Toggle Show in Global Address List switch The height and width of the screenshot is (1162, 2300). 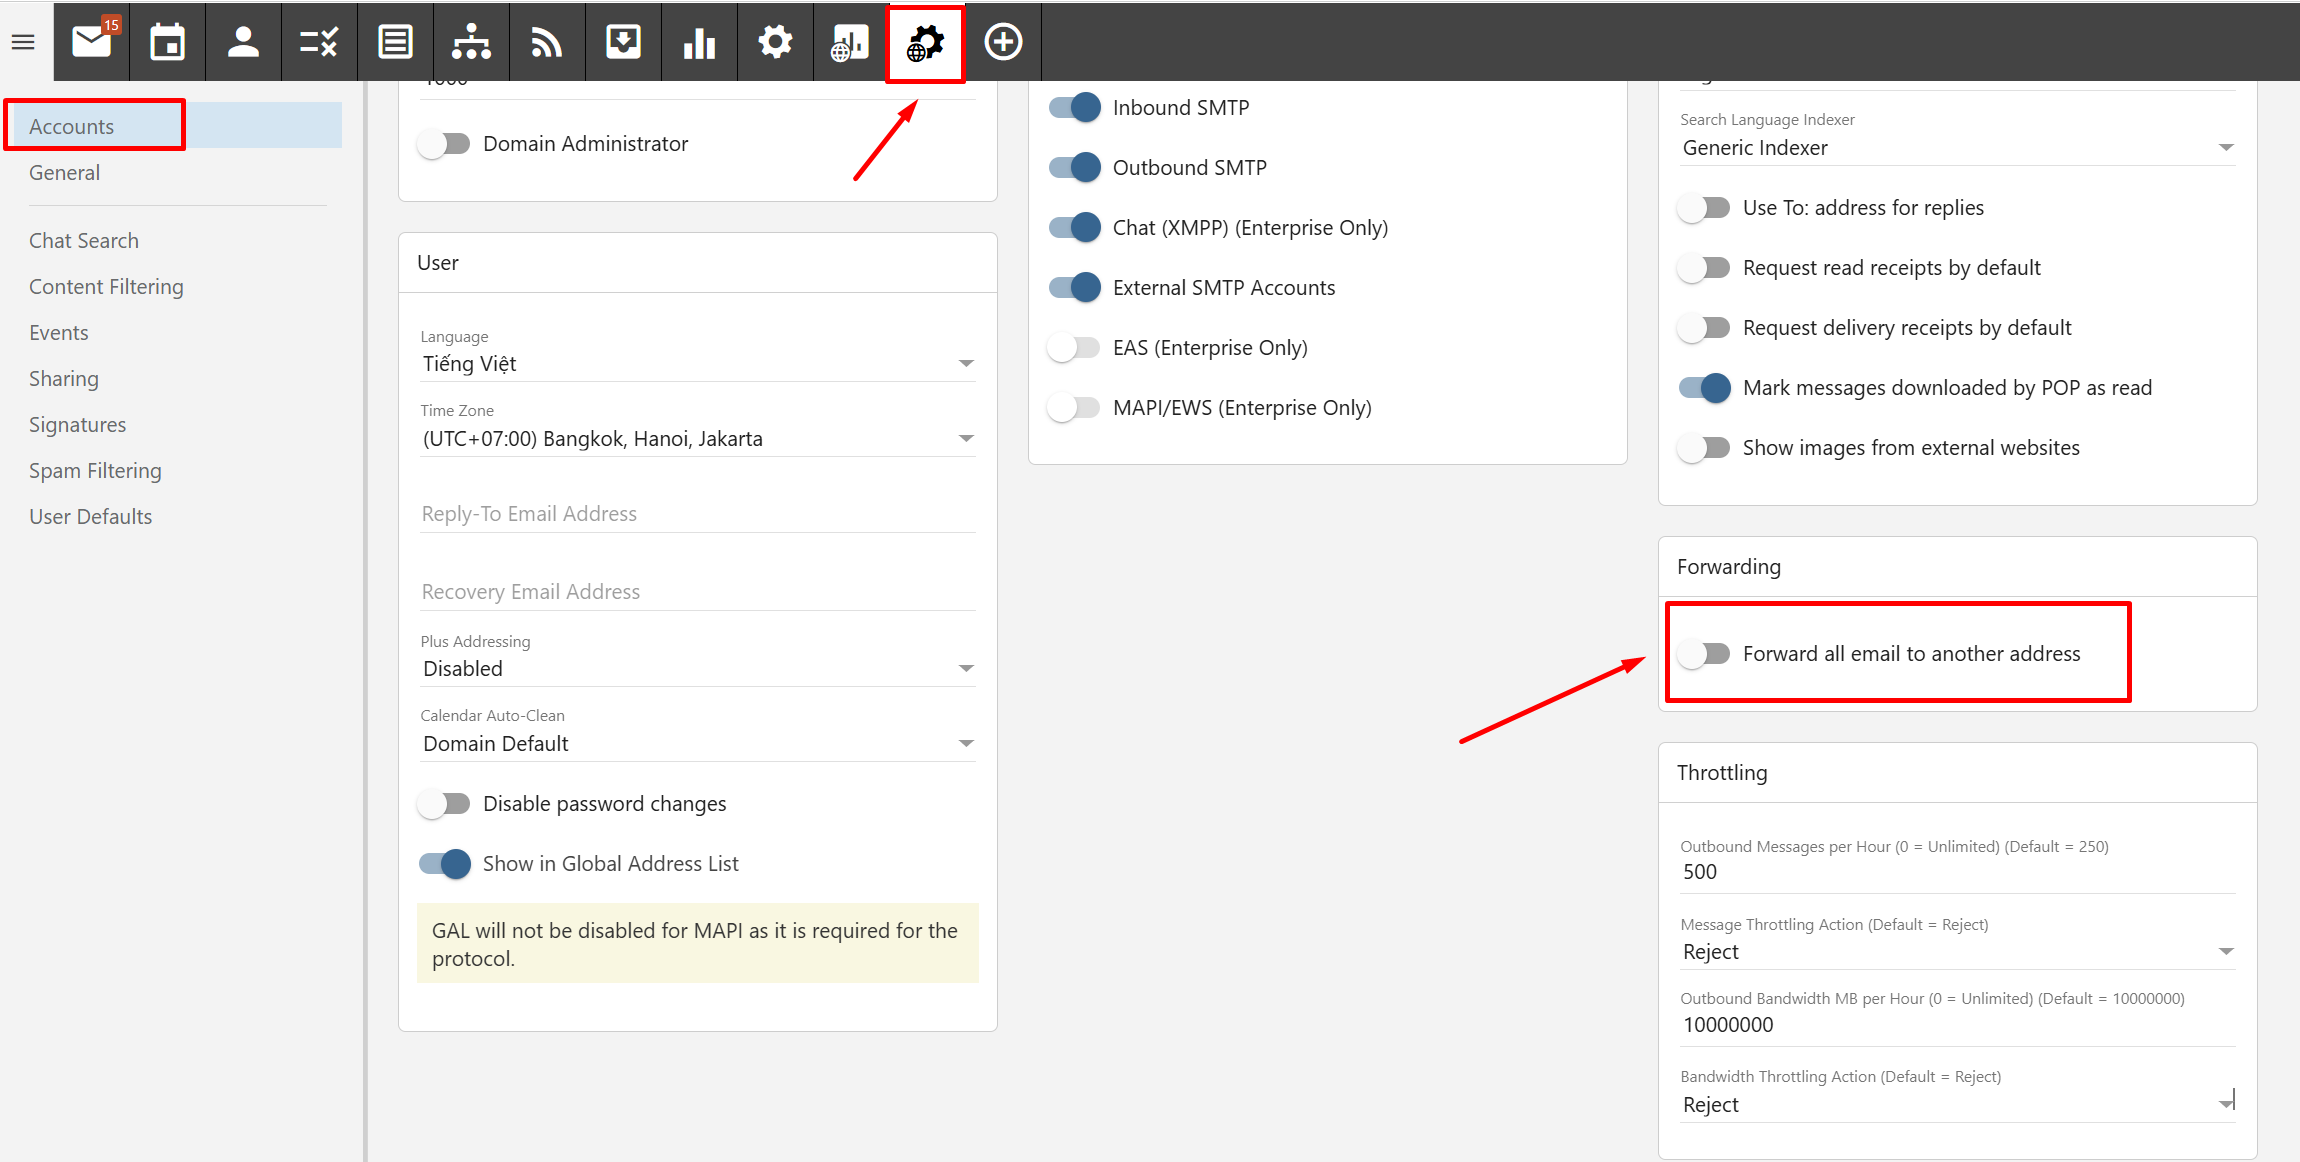tap(445, 864)
